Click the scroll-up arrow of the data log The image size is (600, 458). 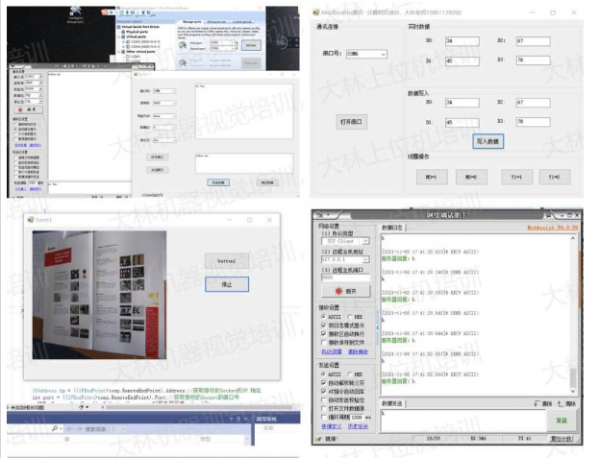click(x=572, y=238)
